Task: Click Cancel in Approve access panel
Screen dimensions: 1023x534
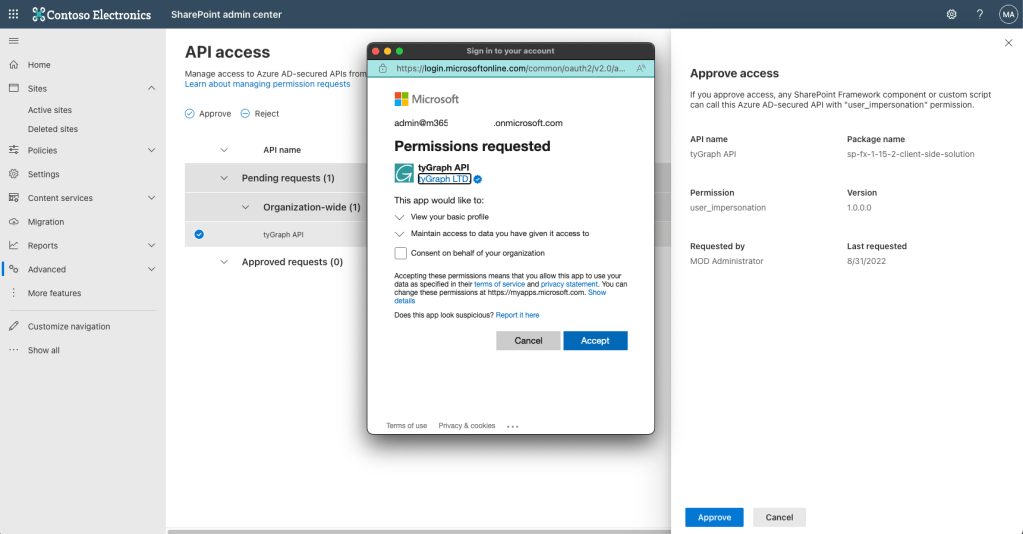Action: point(779,517)
